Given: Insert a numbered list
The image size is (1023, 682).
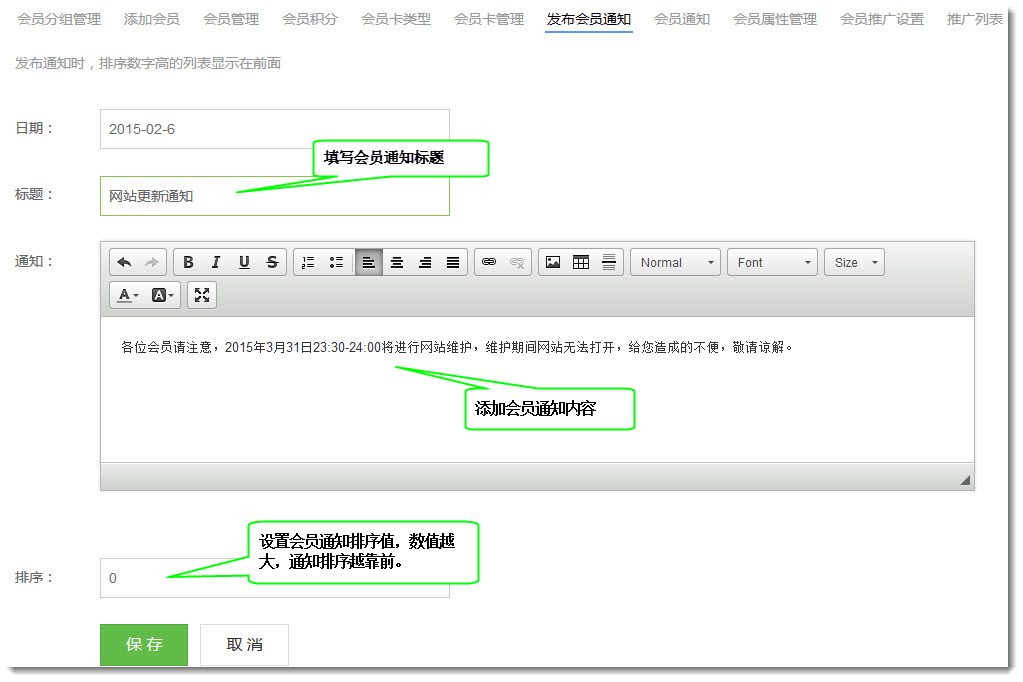Looking at the screenshot, I should (308, 262).
